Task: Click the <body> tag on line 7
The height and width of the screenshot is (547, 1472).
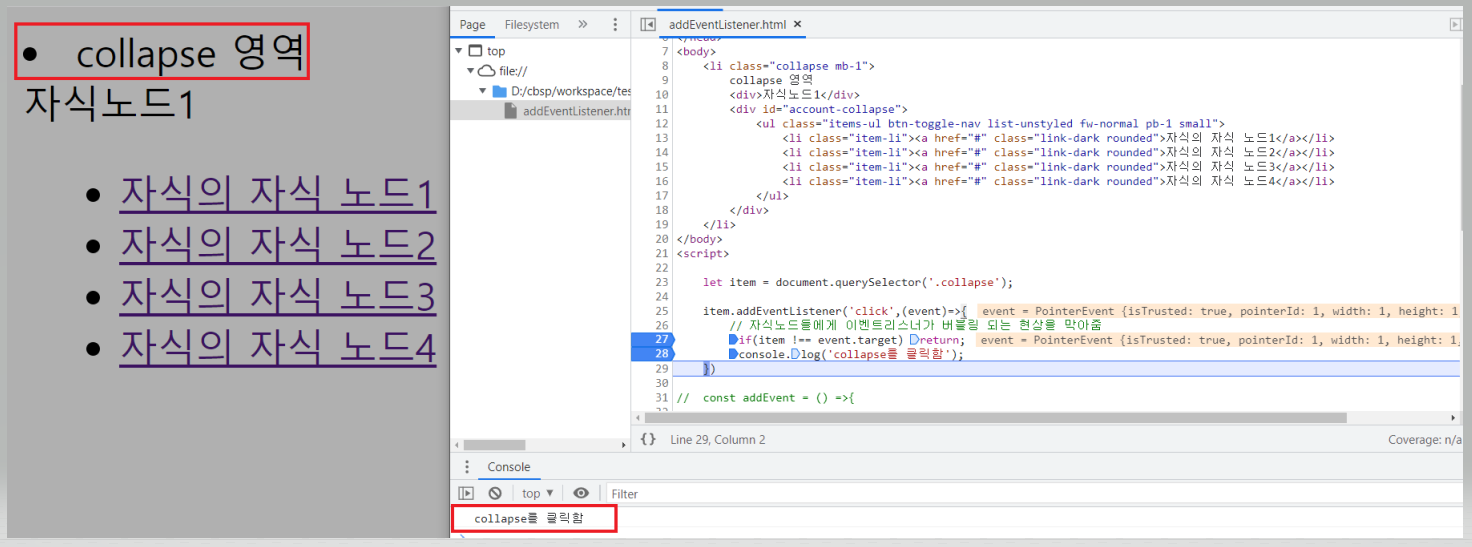Action: click(696, 51)
